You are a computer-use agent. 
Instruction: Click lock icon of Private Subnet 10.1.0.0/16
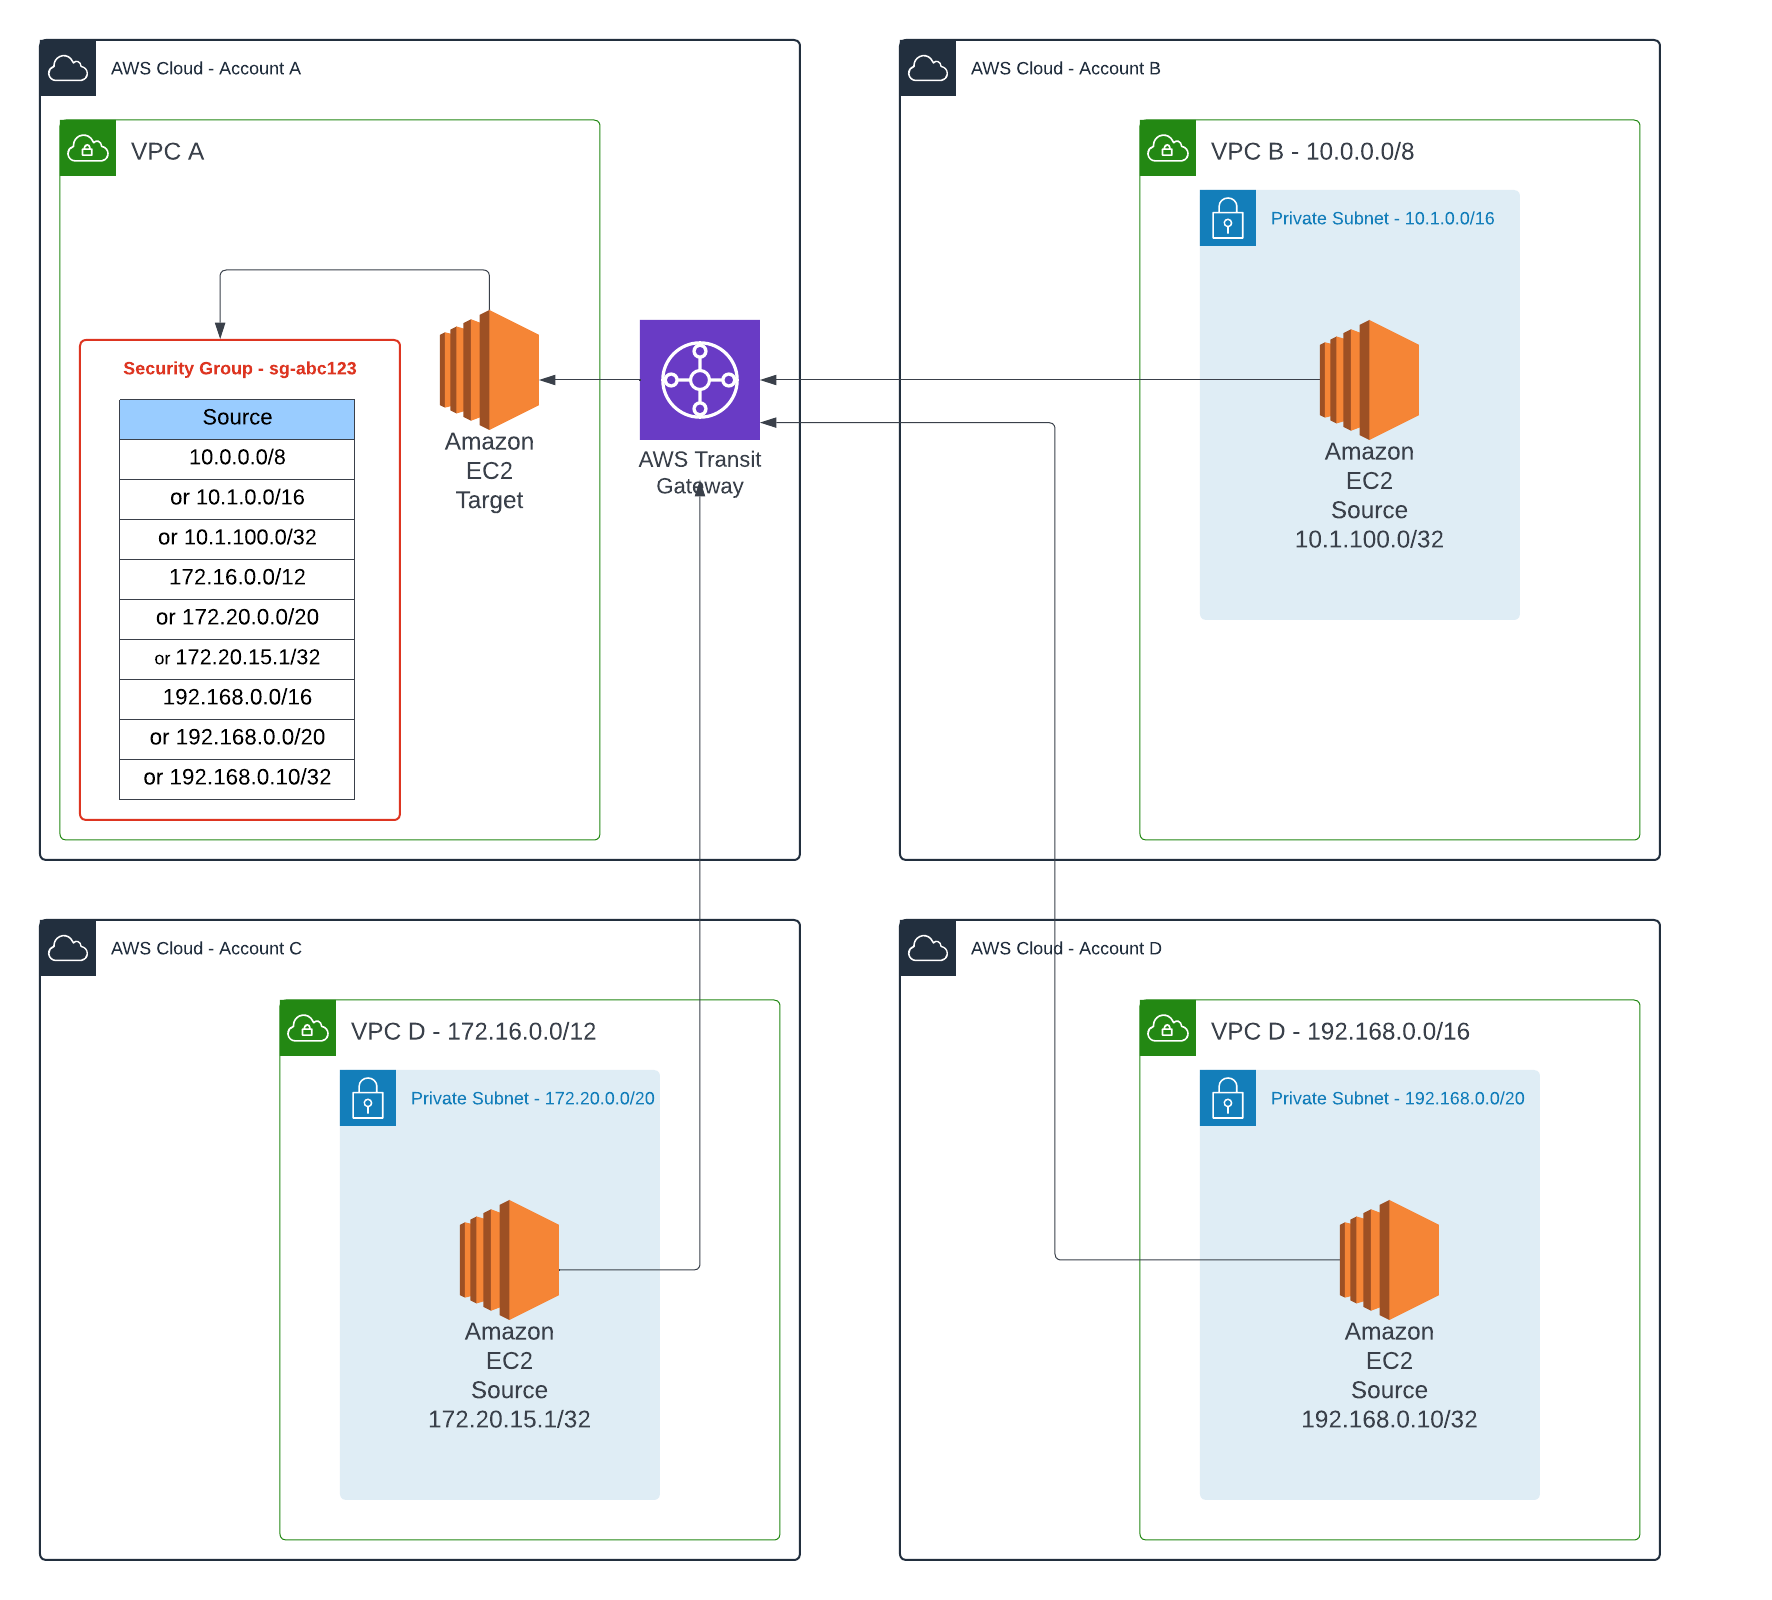(x=1228, y=218)
